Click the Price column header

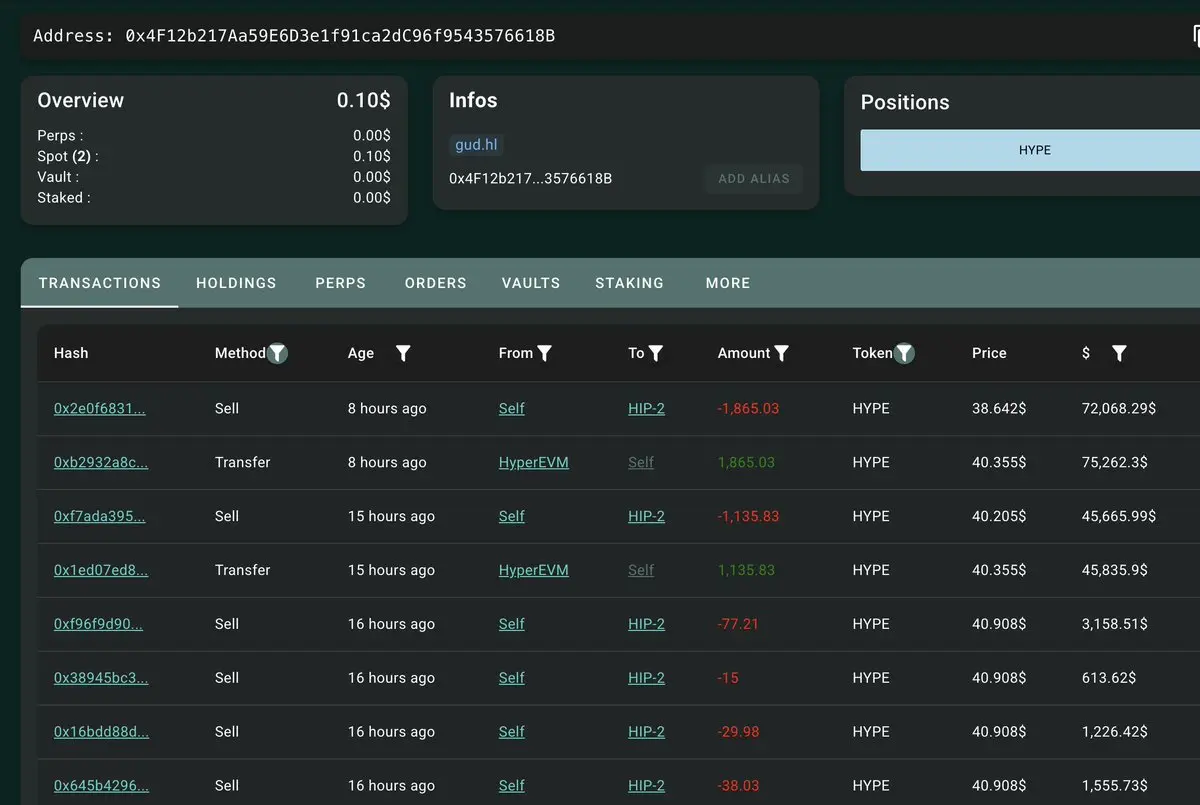click(989, 353)
